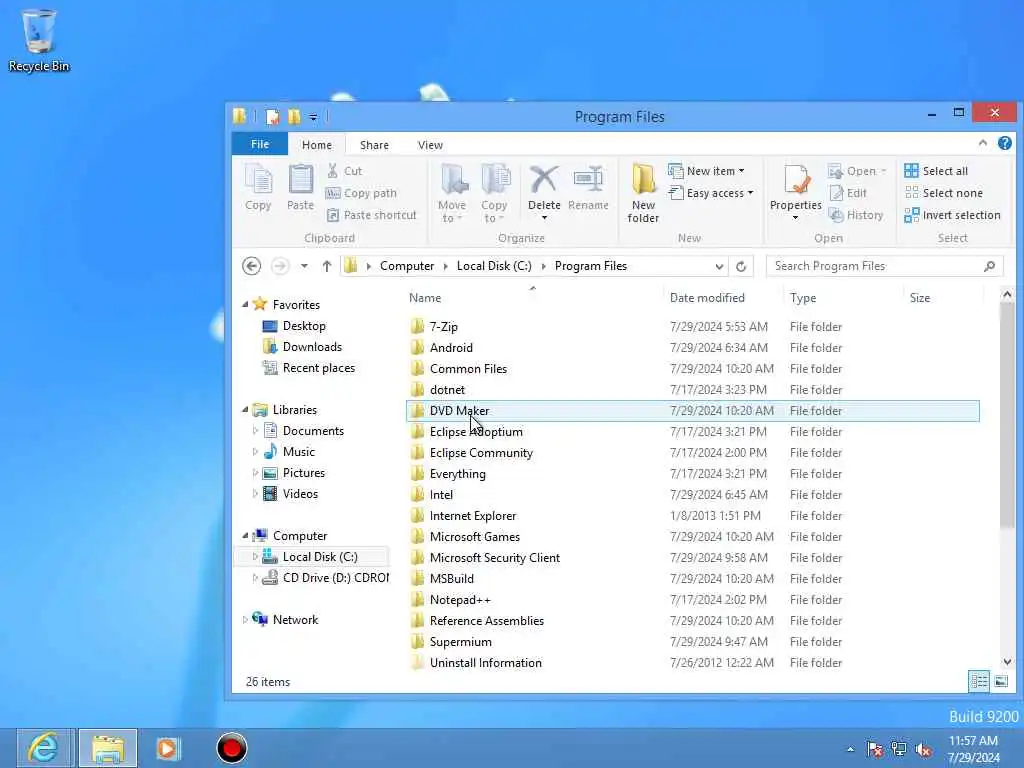Sort by the Type column header
The height and width of the screenshot is (768, 1024).
pyautogui.click(x=803, y=298)
